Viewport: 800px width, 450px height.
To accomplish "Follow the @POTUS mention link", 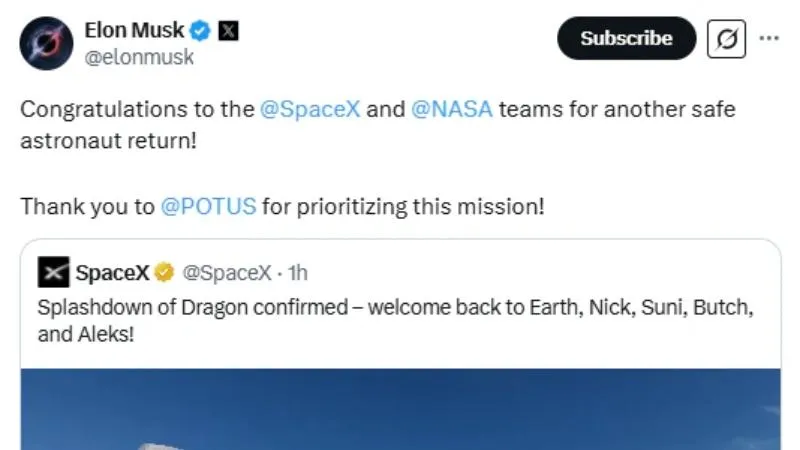I will (x=208, y=207).
